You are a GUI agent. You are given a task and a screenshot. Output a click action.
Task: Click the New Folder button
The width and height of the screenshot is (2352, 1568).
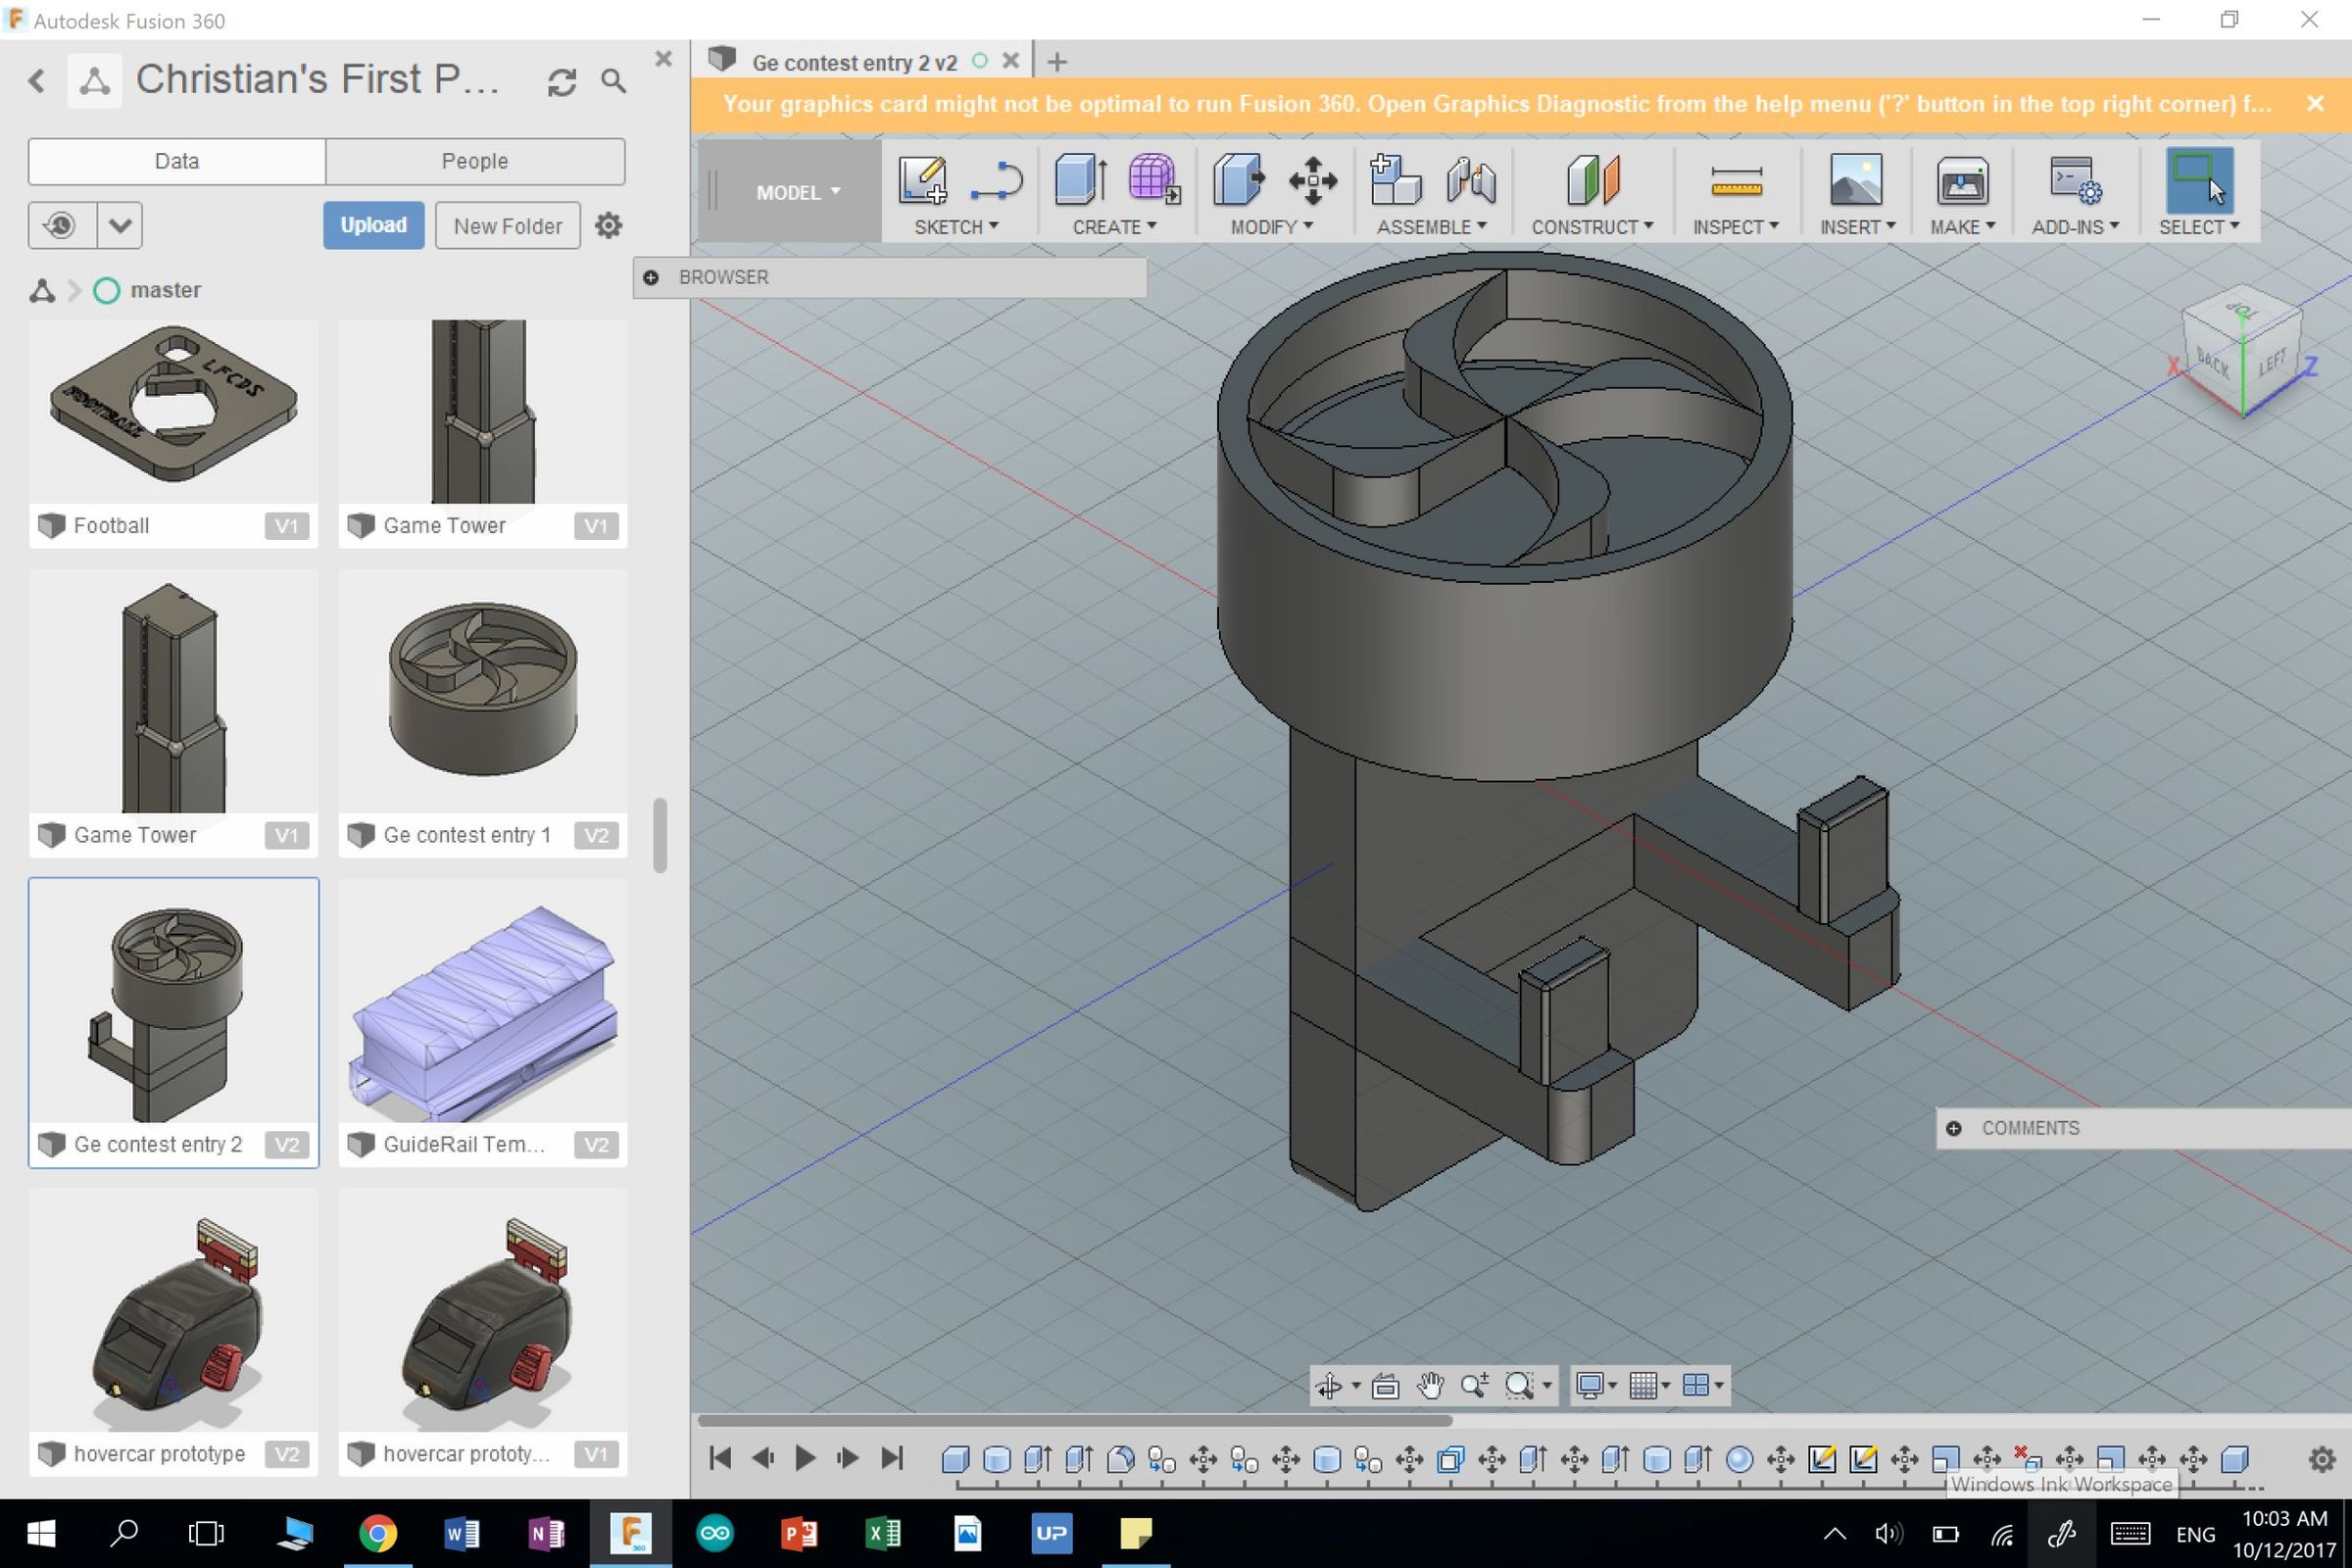[x=507, y=226]
